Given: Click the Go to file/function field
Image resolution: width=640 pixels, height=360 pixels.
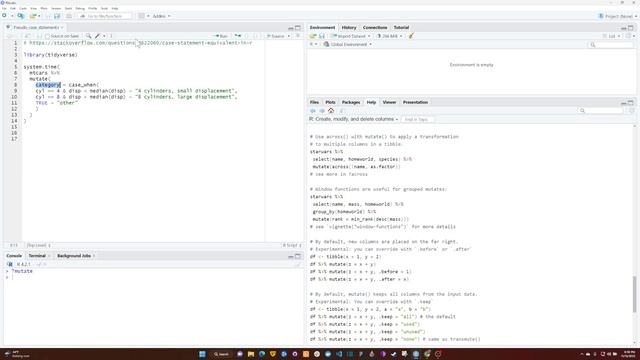Looking at the screenshot, I should click(105, 16).
